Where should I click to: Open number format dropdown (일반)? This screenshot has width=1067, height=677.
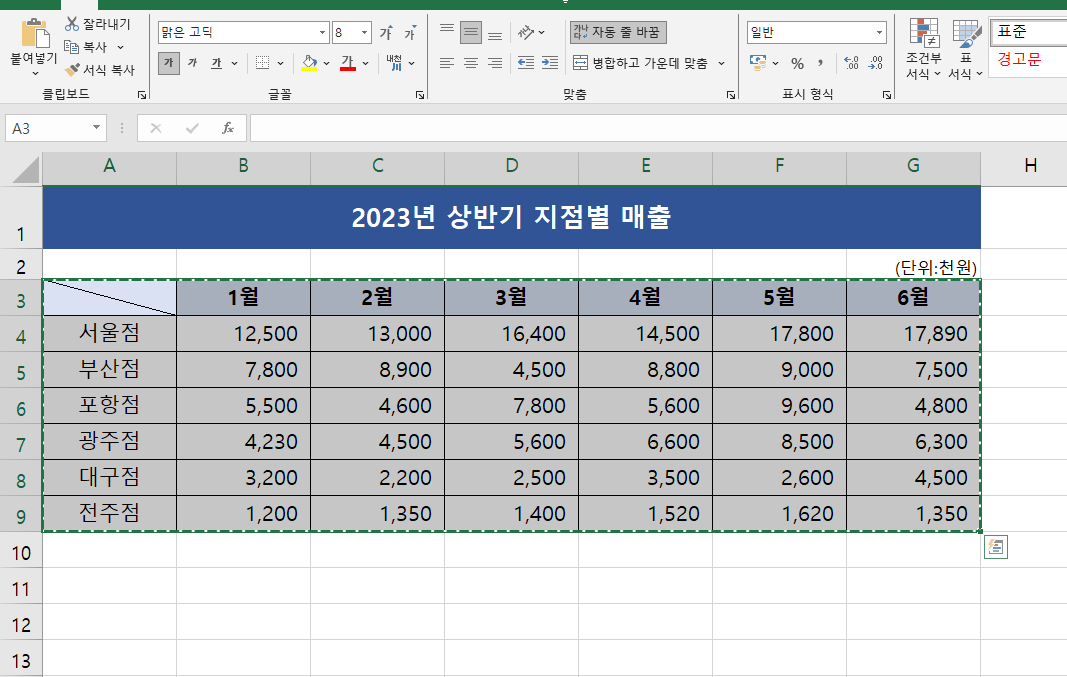pyautogui.click(x=879, y=32)
